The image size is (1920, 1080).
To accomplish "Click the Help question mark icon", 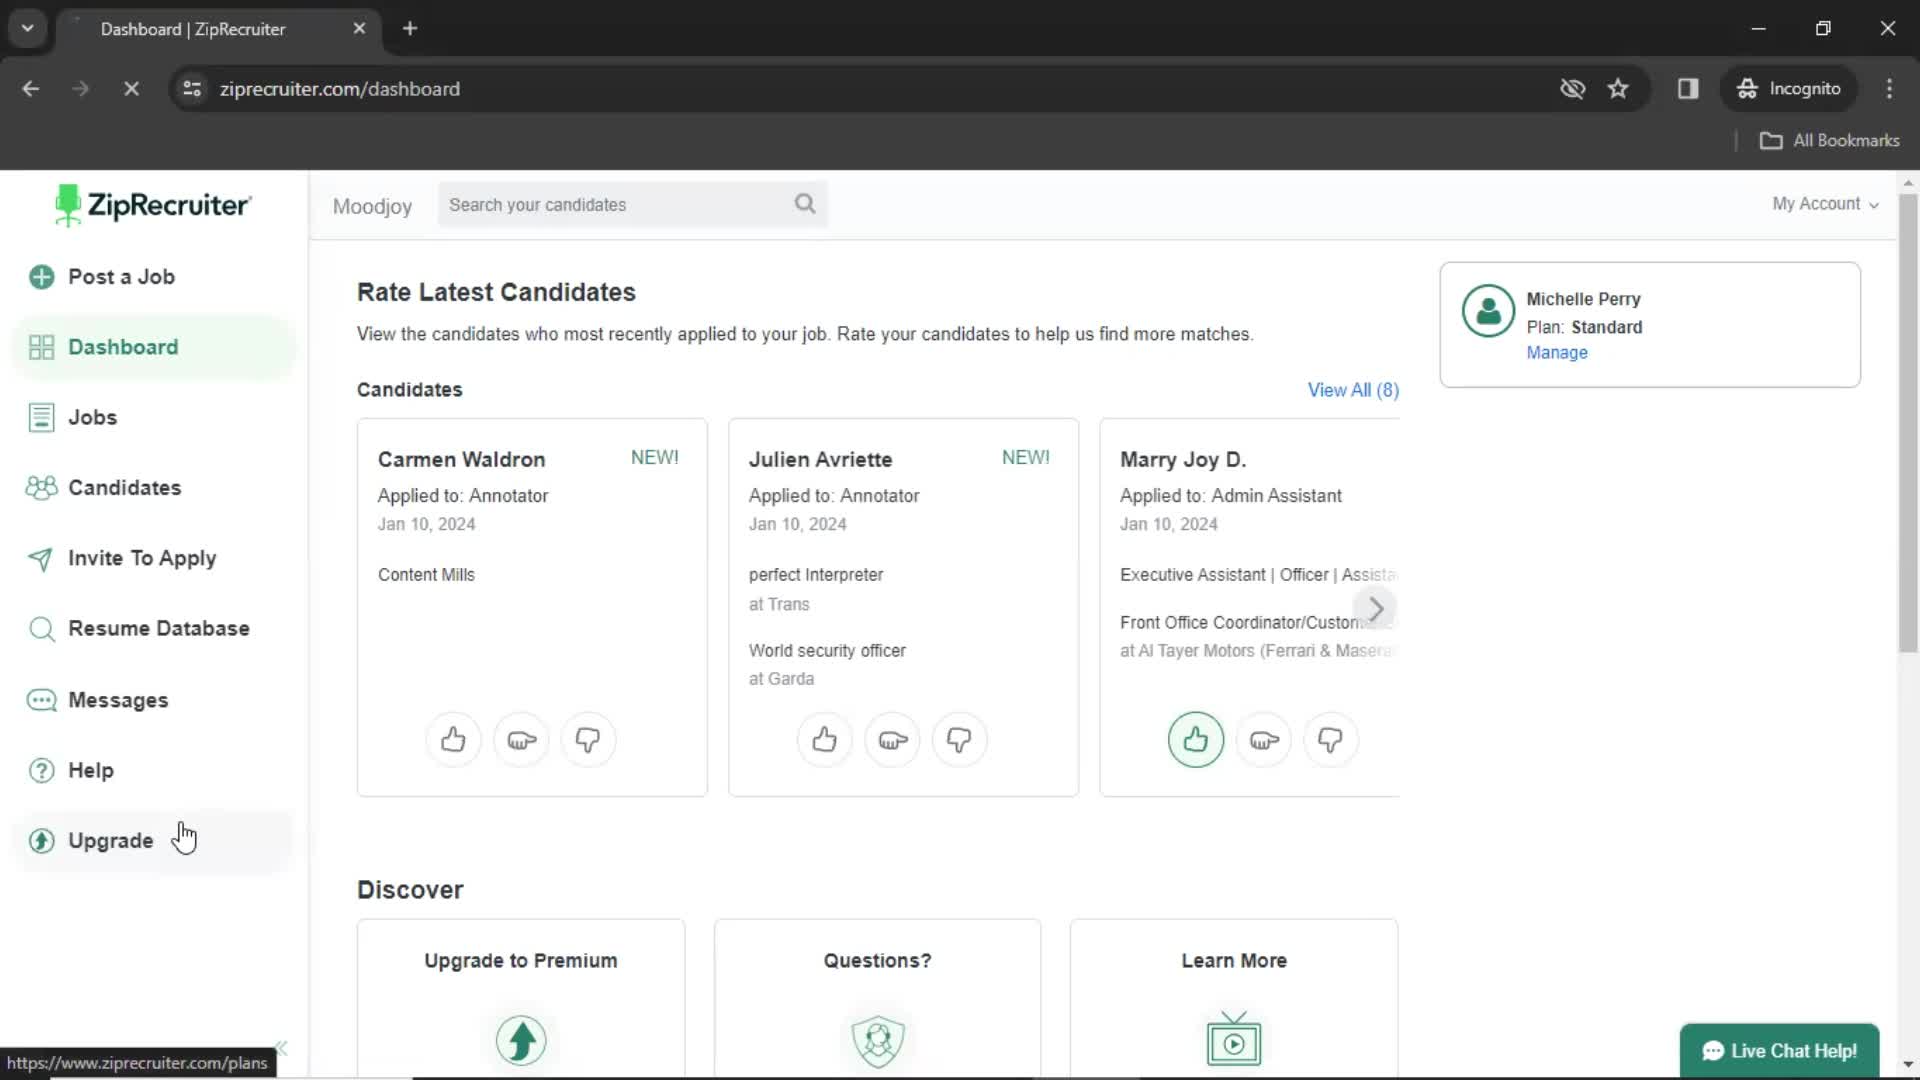I will pyautogui.click(x=41, y=769).
